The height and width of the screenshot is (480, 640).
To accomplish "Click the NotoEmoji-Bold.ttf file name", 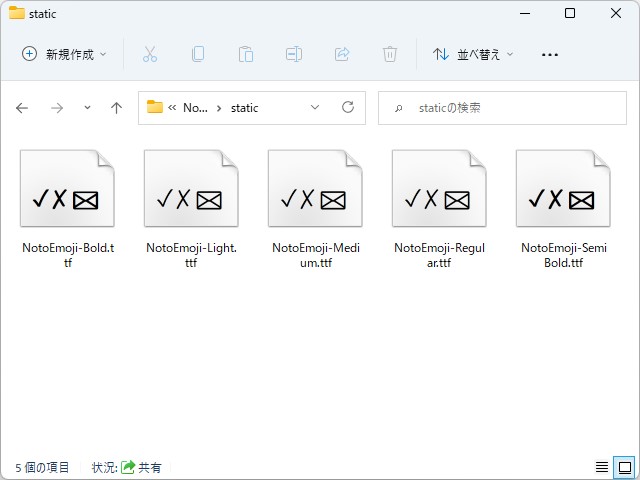I will tap(68, 255).
